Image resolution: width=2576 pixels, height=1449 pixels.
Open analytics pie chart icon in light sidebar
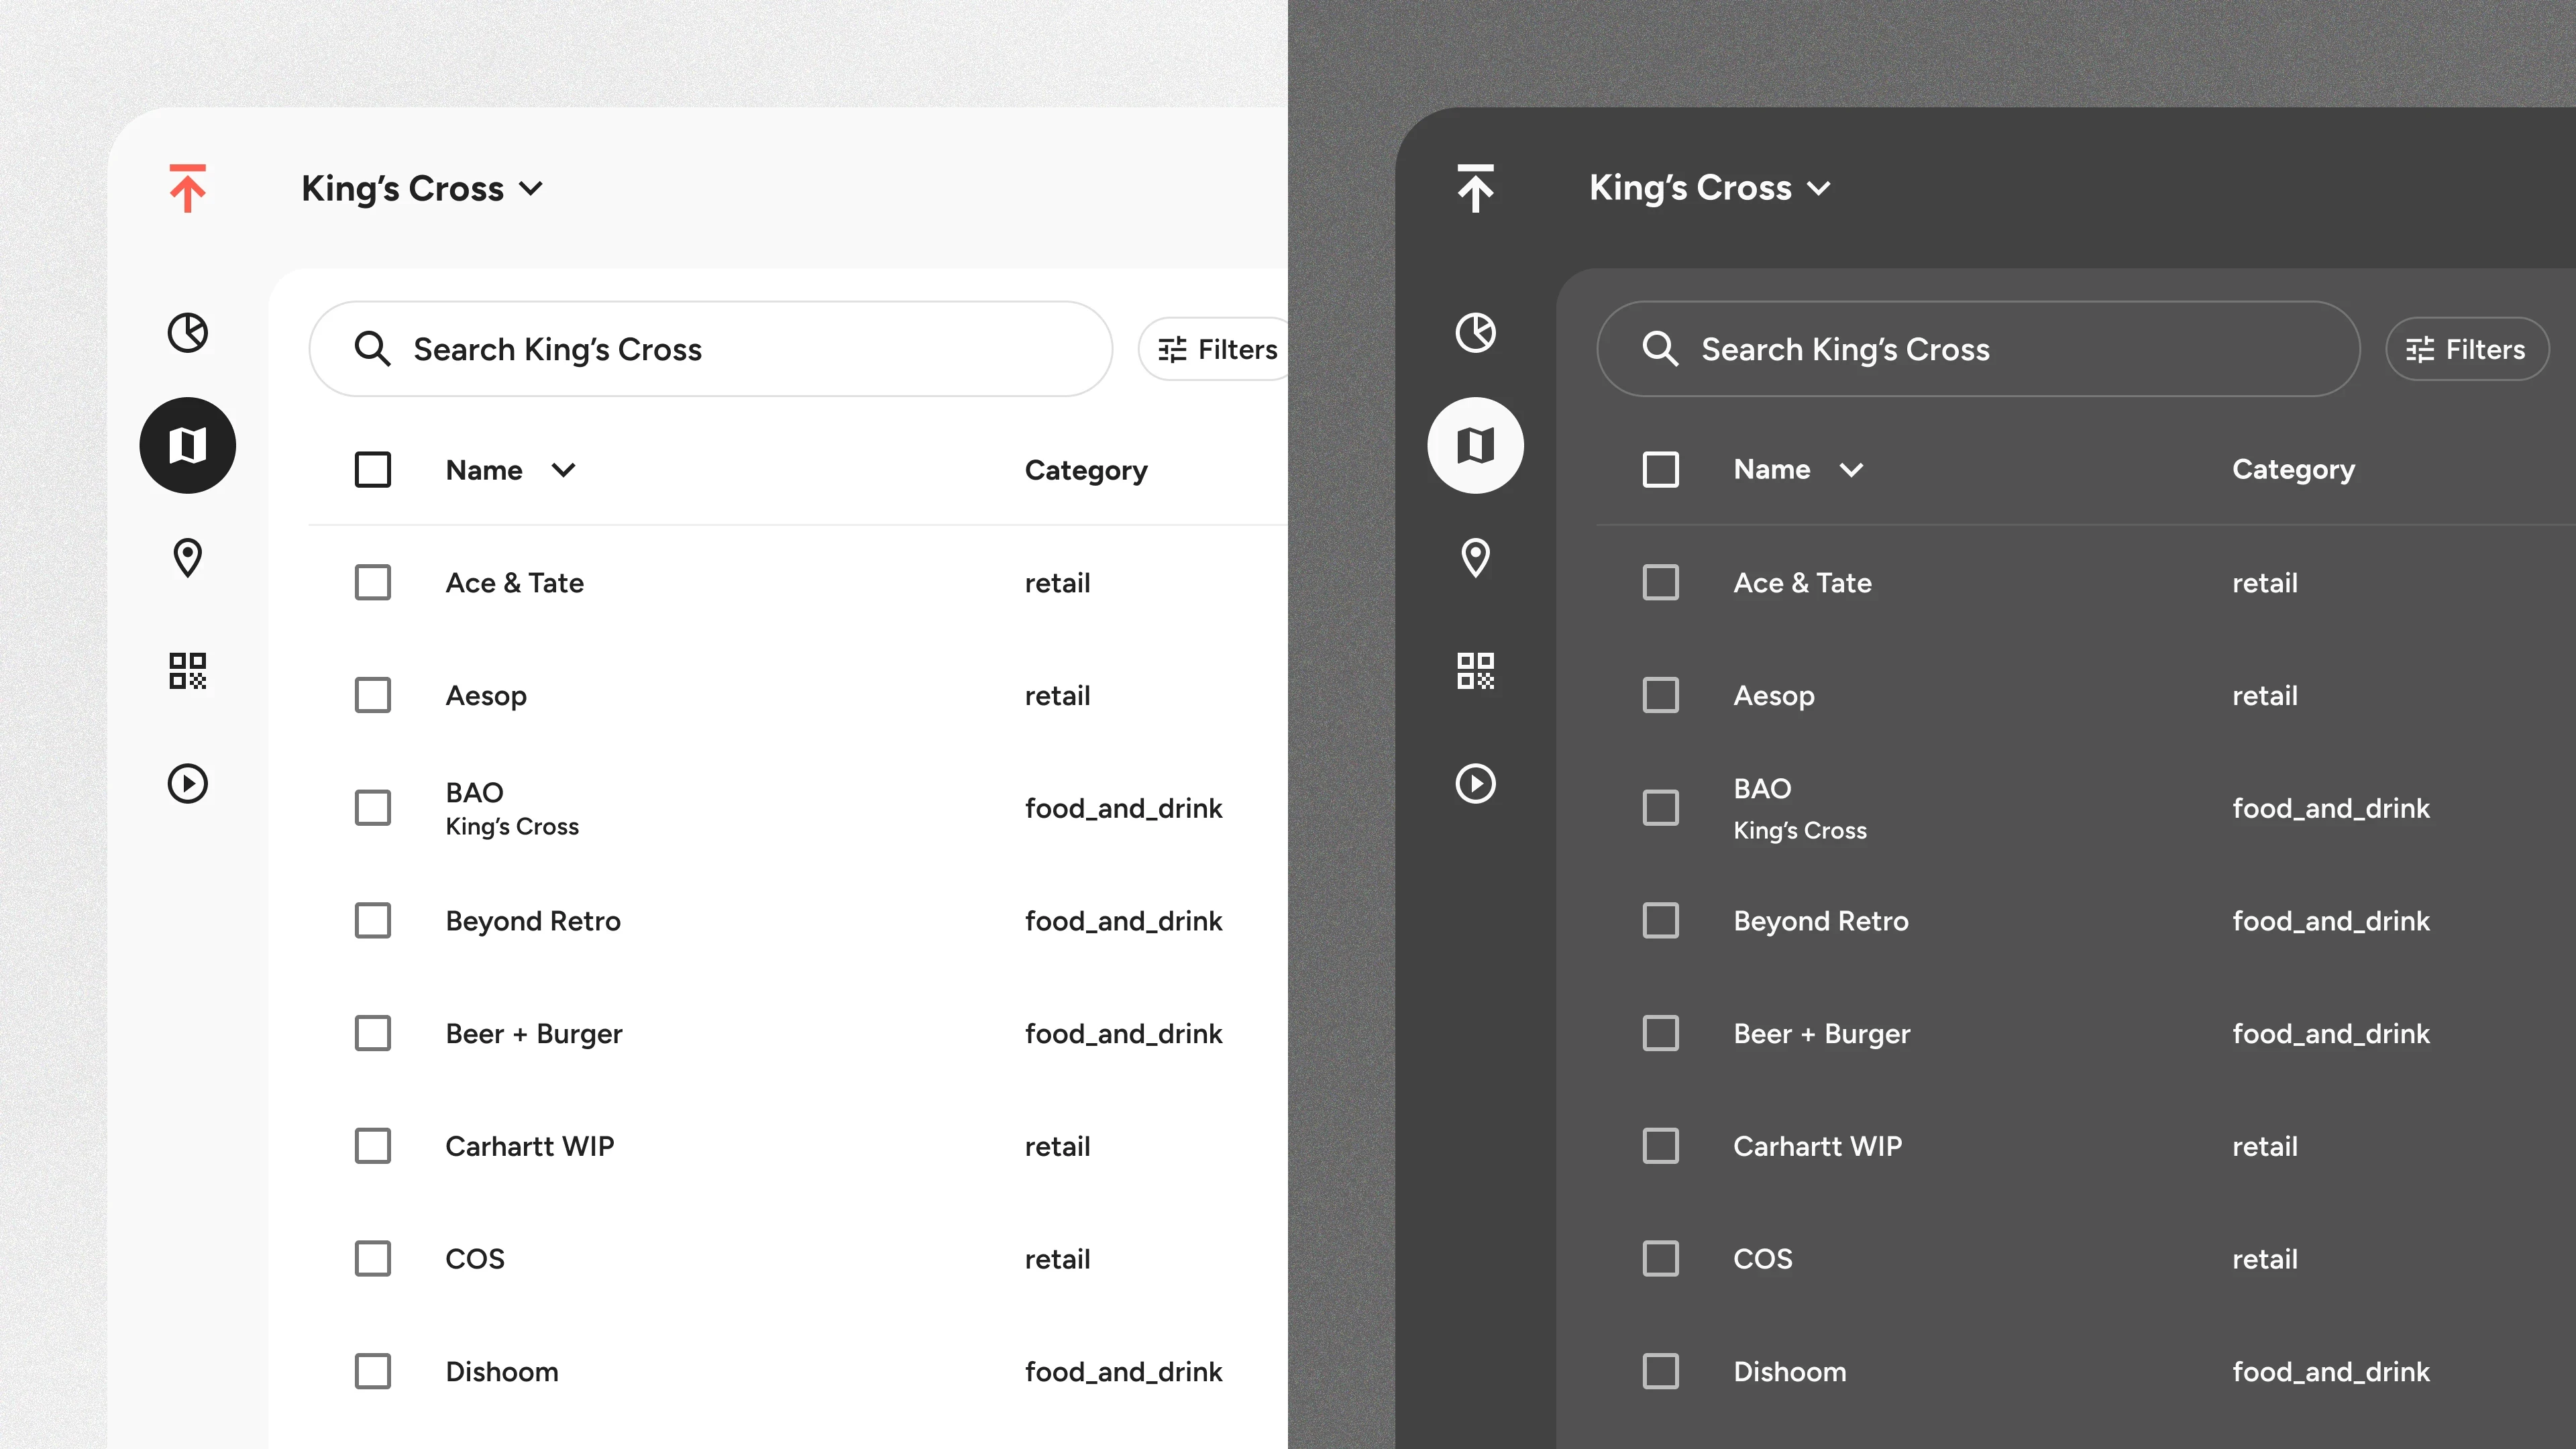click(x=188, y=332)
